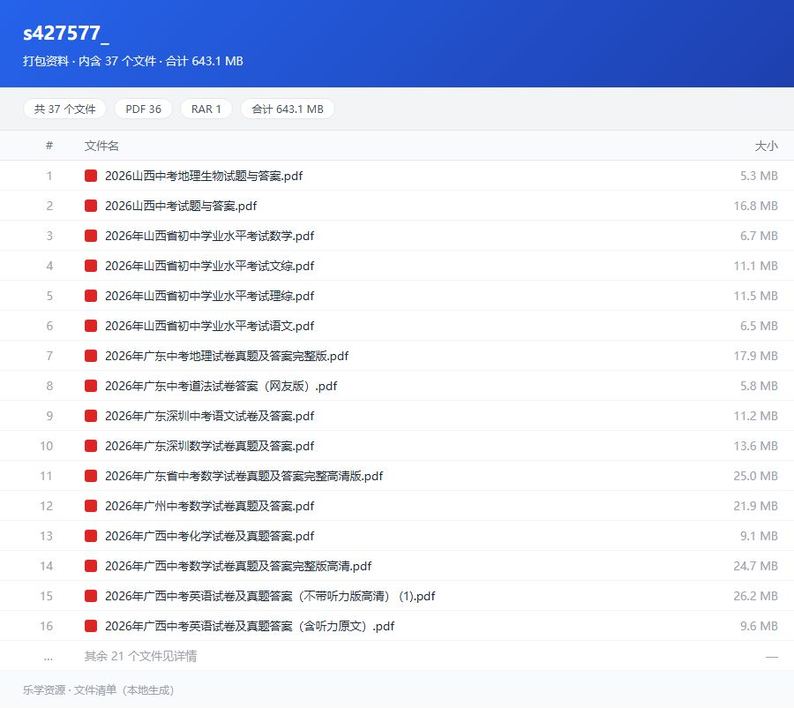
Task: Click row number 10 in the list
Action: coord(47,446)
